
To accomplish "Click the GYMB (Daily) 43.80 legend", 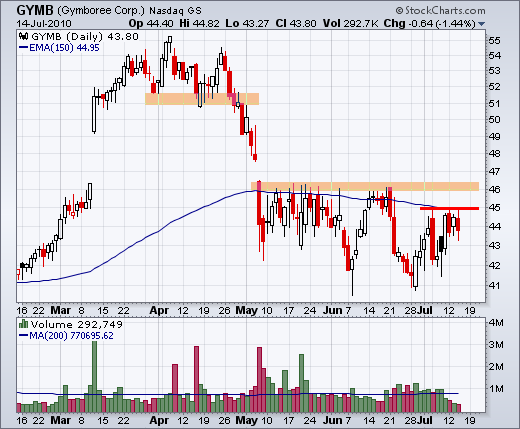I will tap(85, 36).
